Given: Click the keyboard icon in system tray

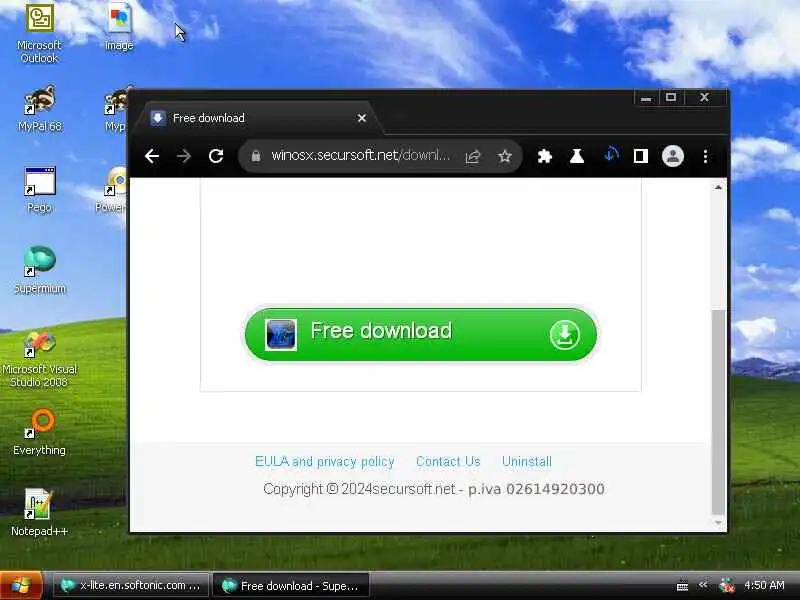Looking at the screenshot, I should click(682, 586).
